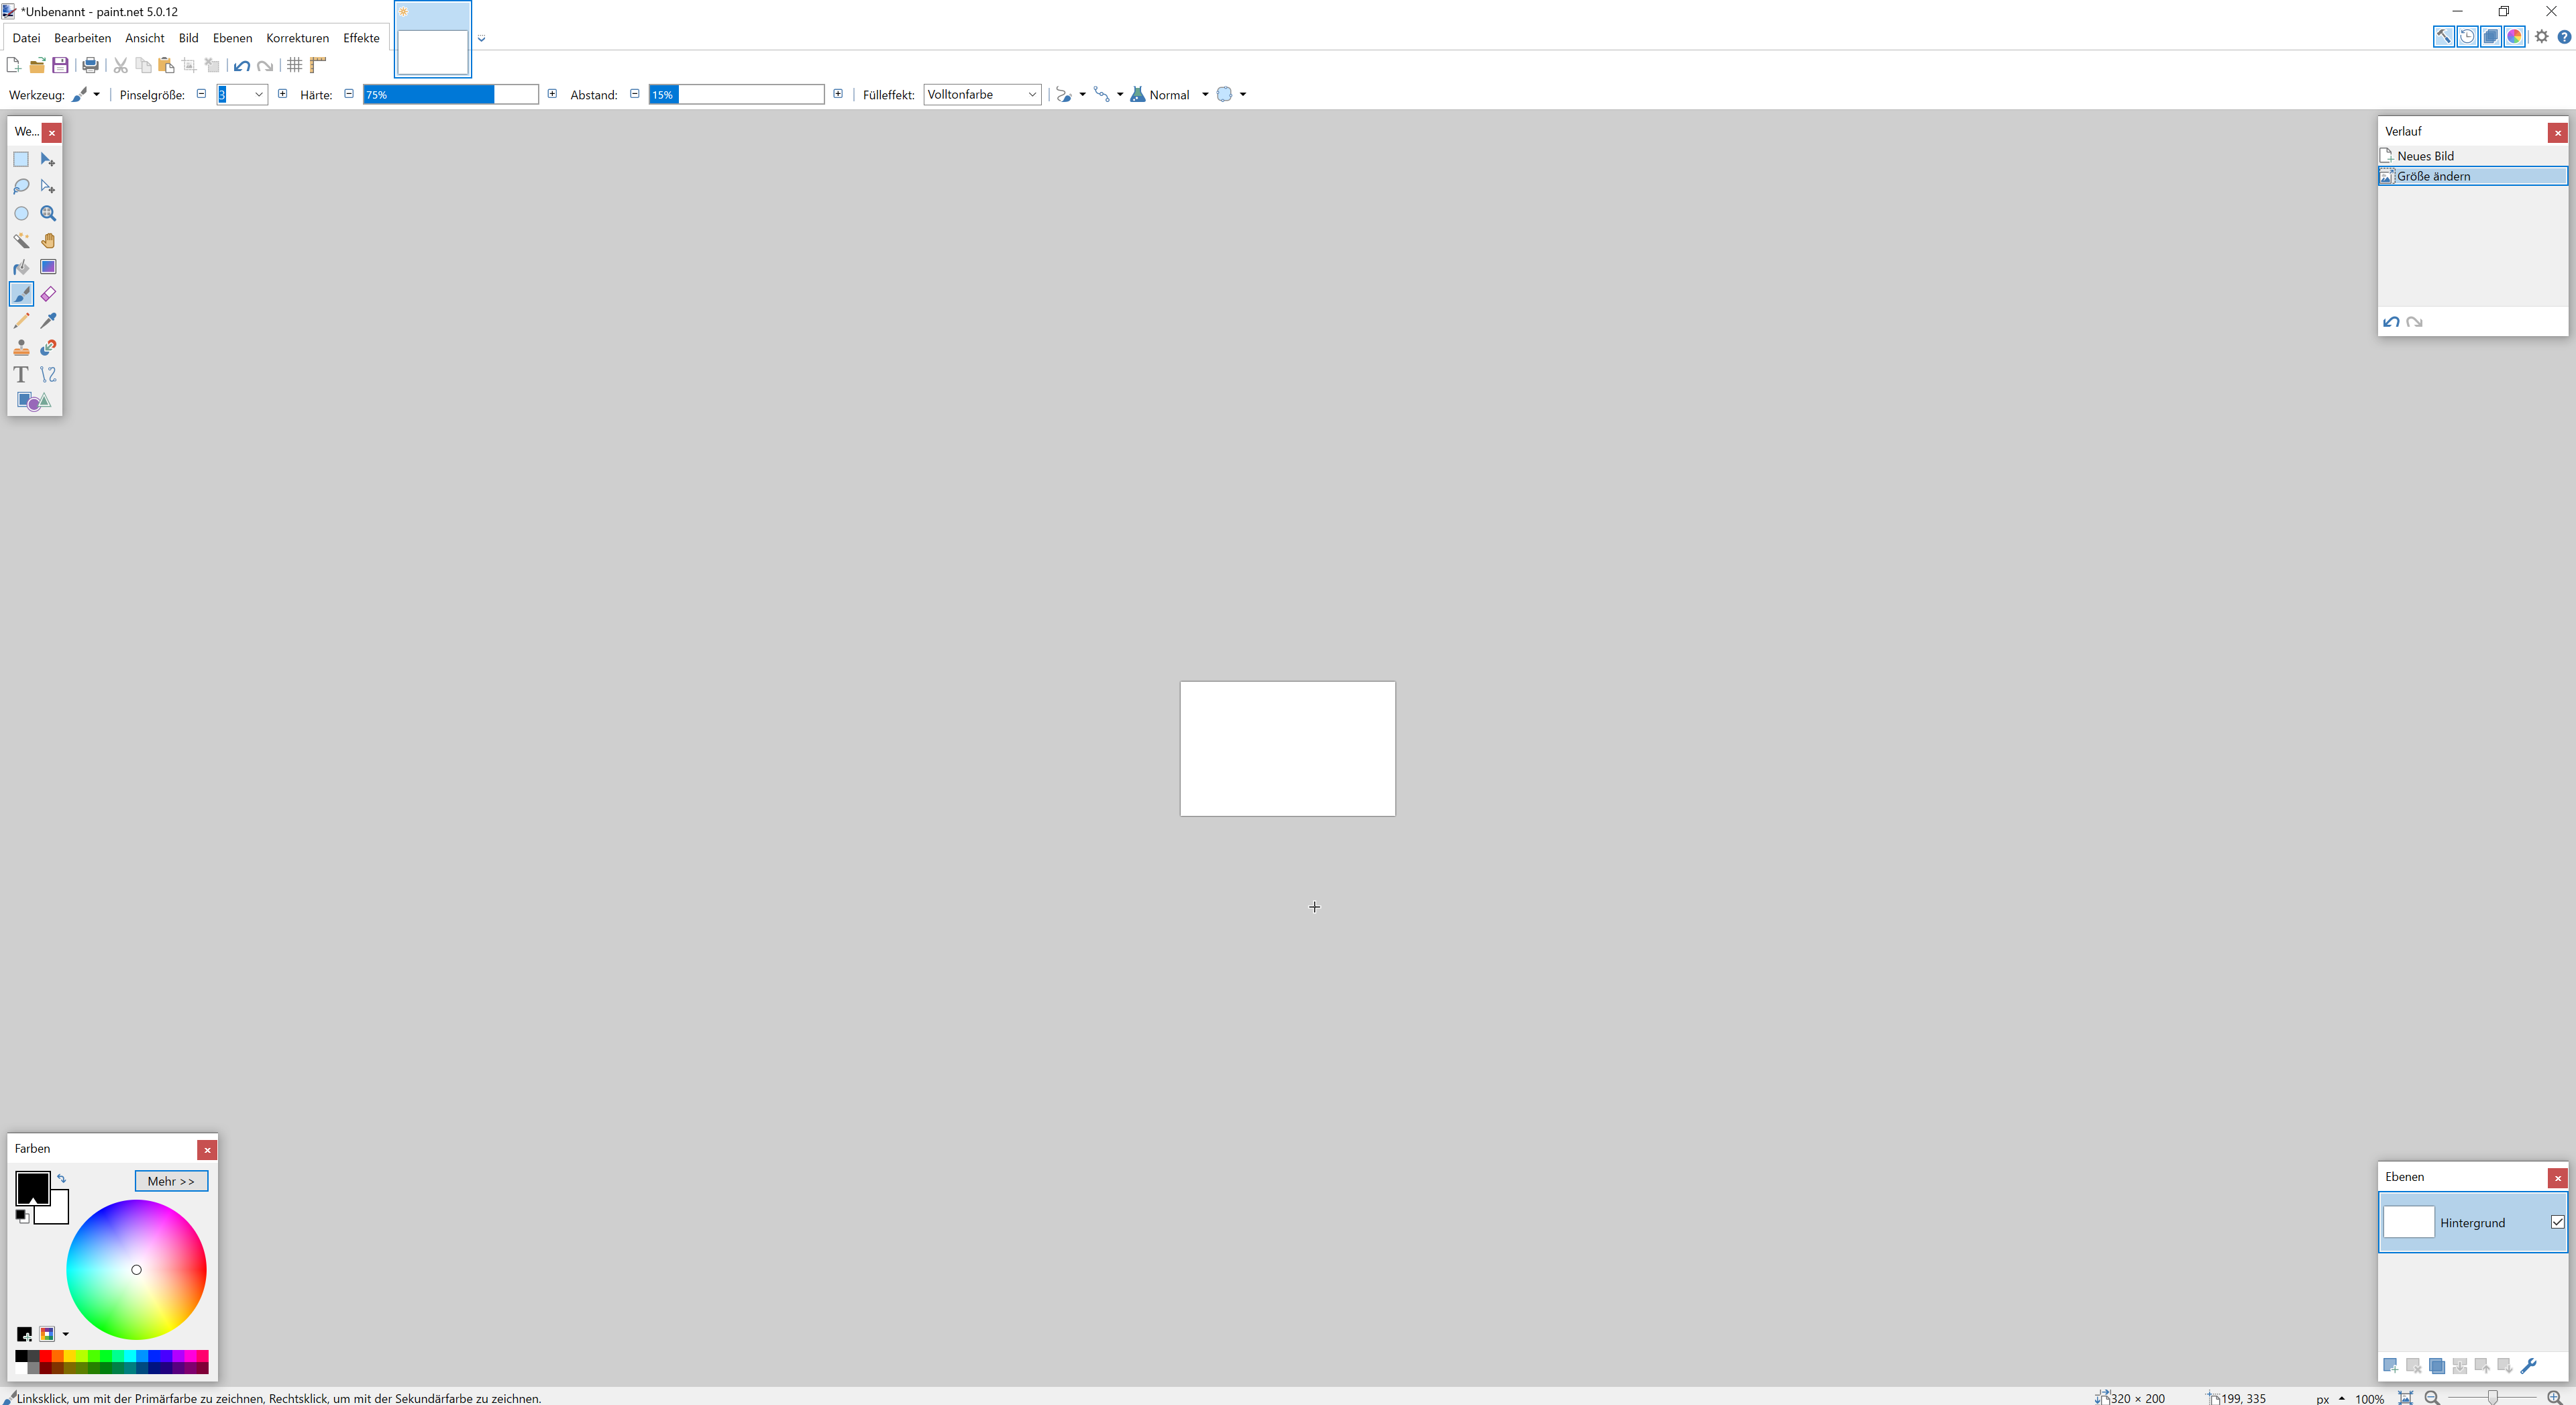Click the Add New Layer icon
The width and height of the screenshot is (2576, 1405).
point(2390,1365)
